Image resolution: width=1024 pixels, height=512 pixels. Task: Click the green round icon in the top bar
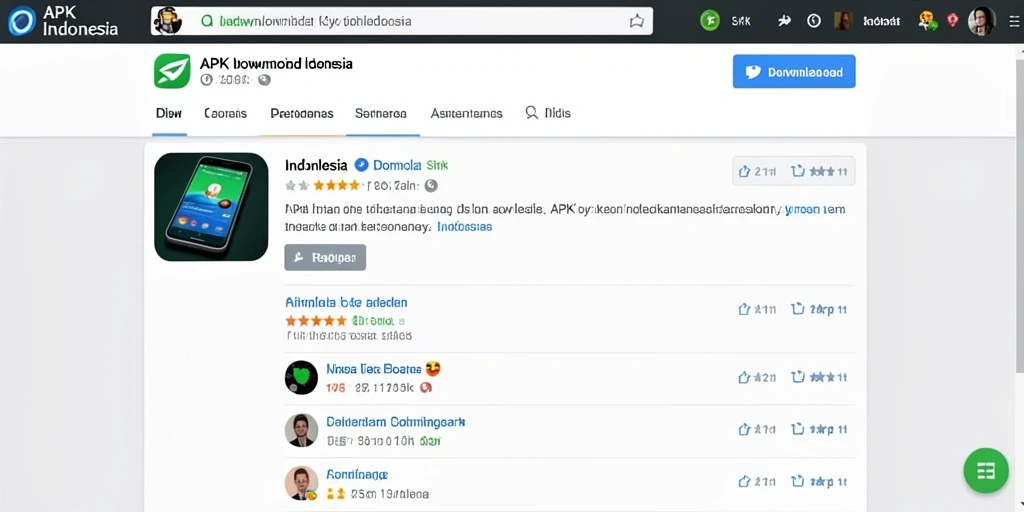coord(709,21)
